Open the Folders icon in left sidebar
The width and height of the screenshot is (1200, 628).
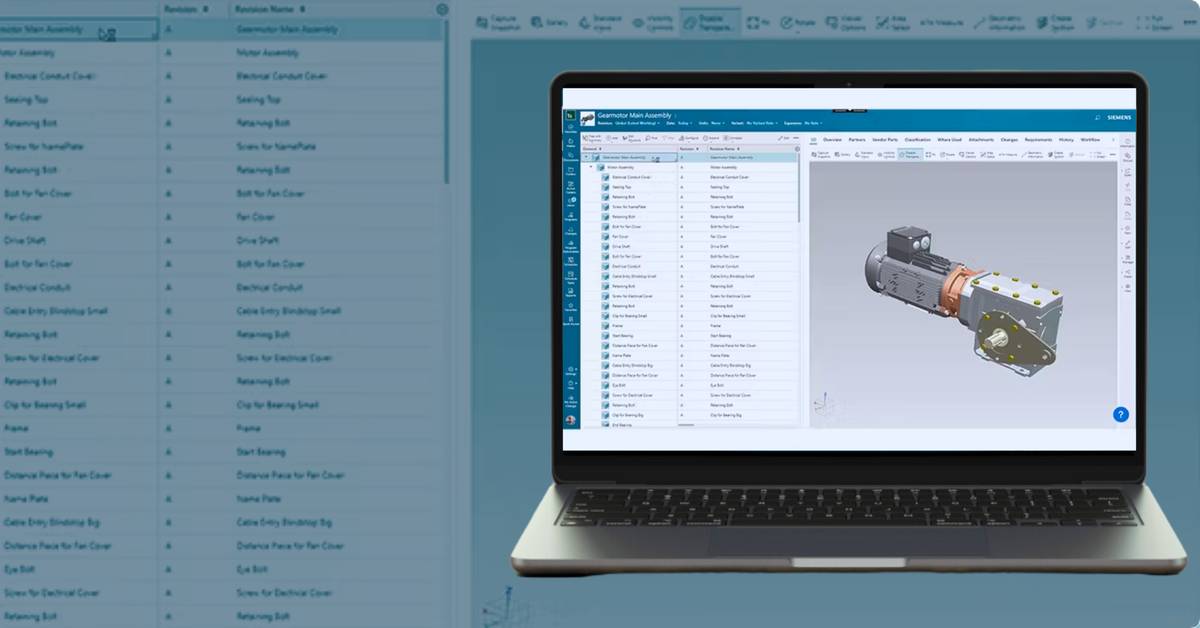[x=570, y=169]
